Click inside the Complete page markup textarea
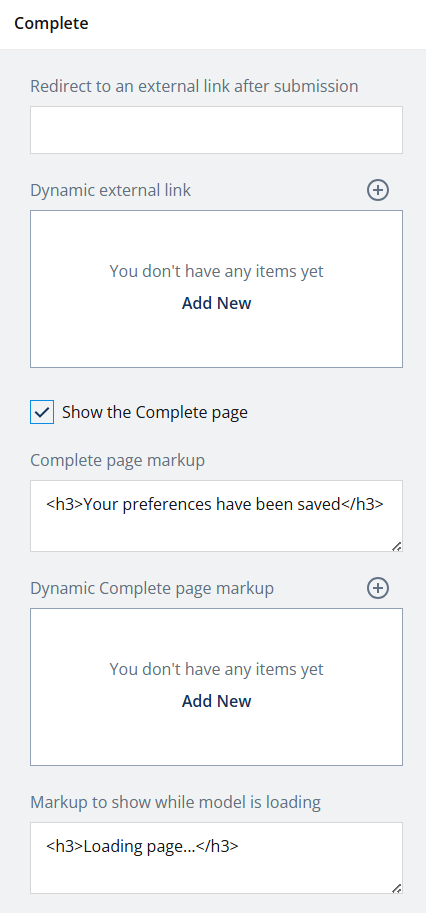This screenshot has height=913, width=426. click(x=216, y=516)
